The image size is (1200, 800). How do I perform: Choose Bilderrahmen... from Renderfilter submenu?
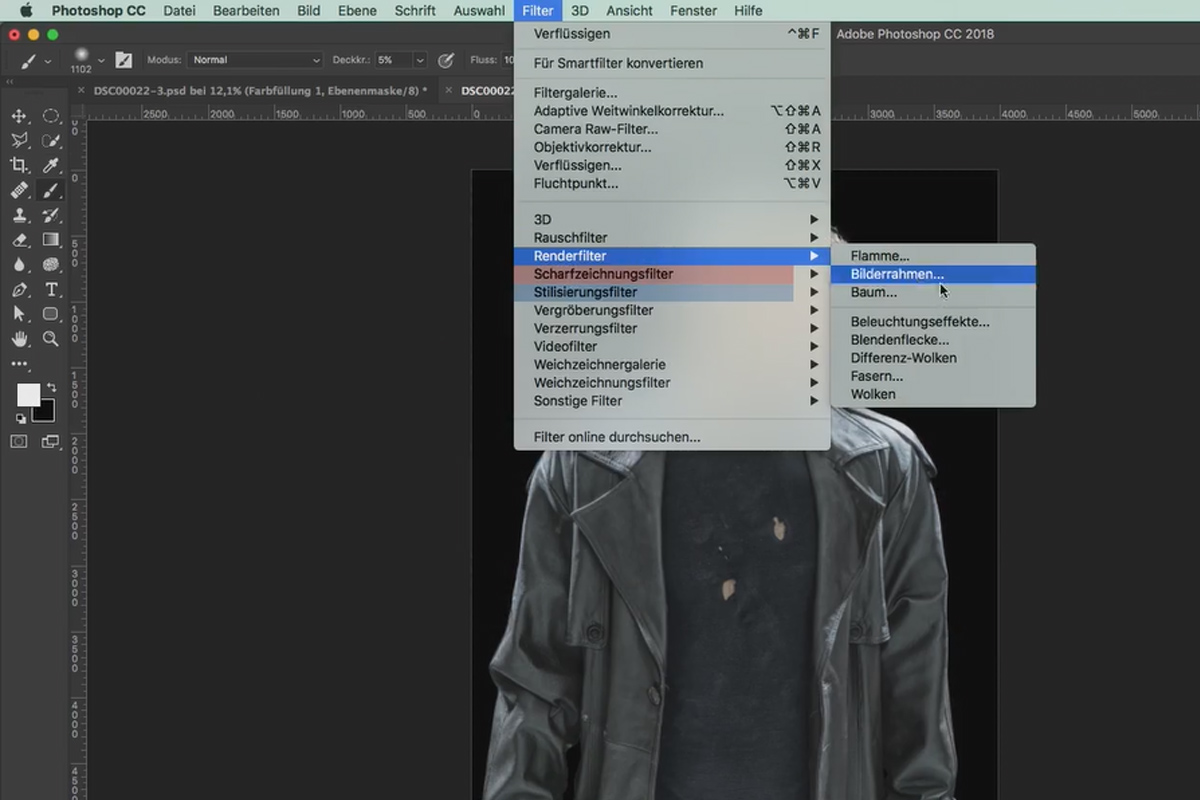933,274
